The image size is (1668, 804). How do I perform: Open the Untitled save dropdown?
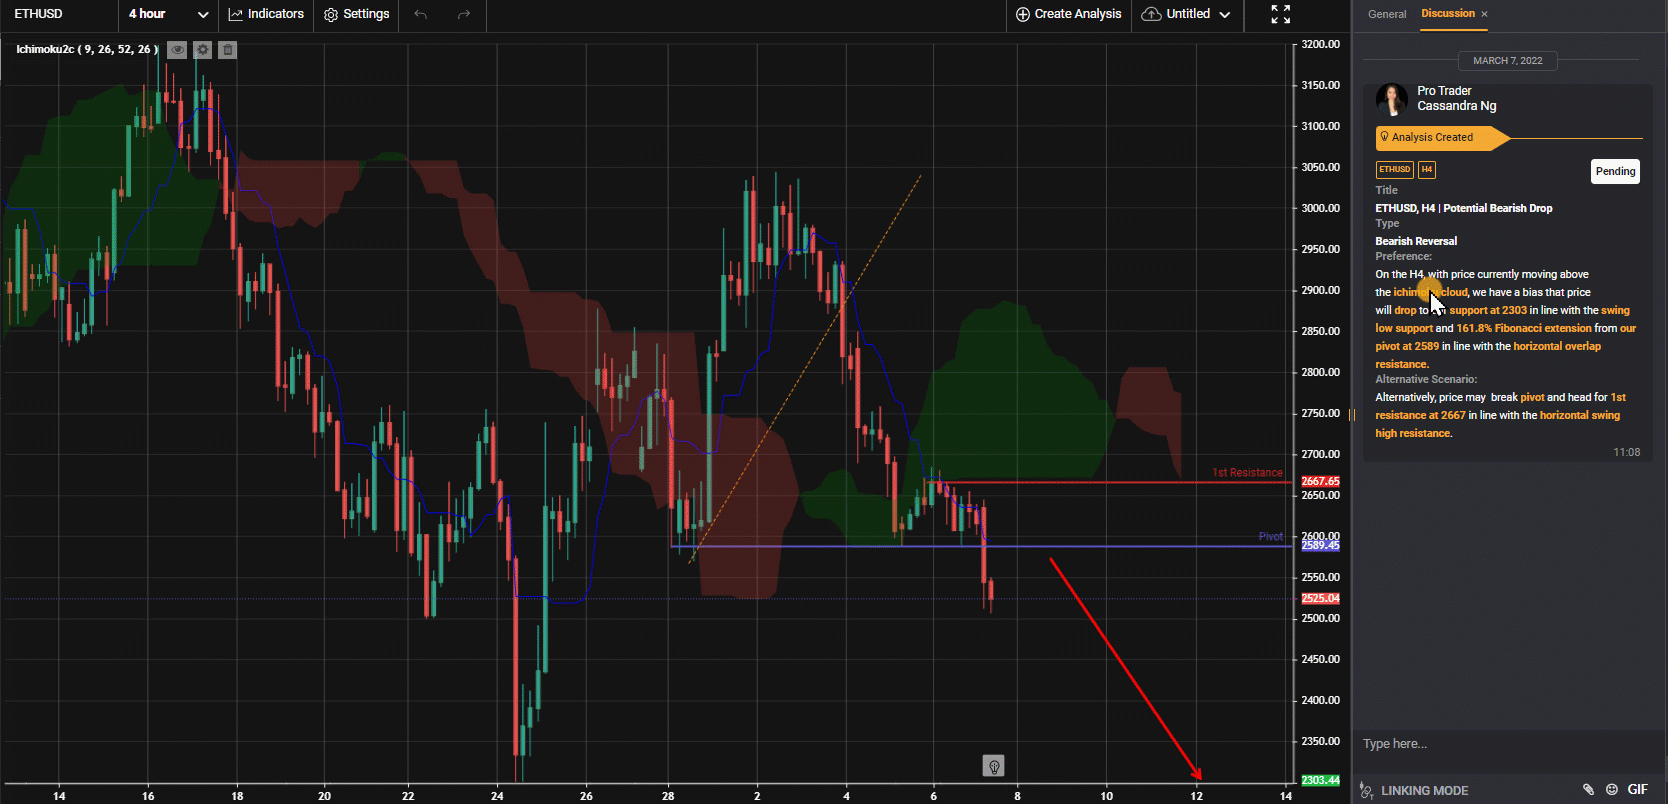pyautogui.click(x=1187, y=14)
